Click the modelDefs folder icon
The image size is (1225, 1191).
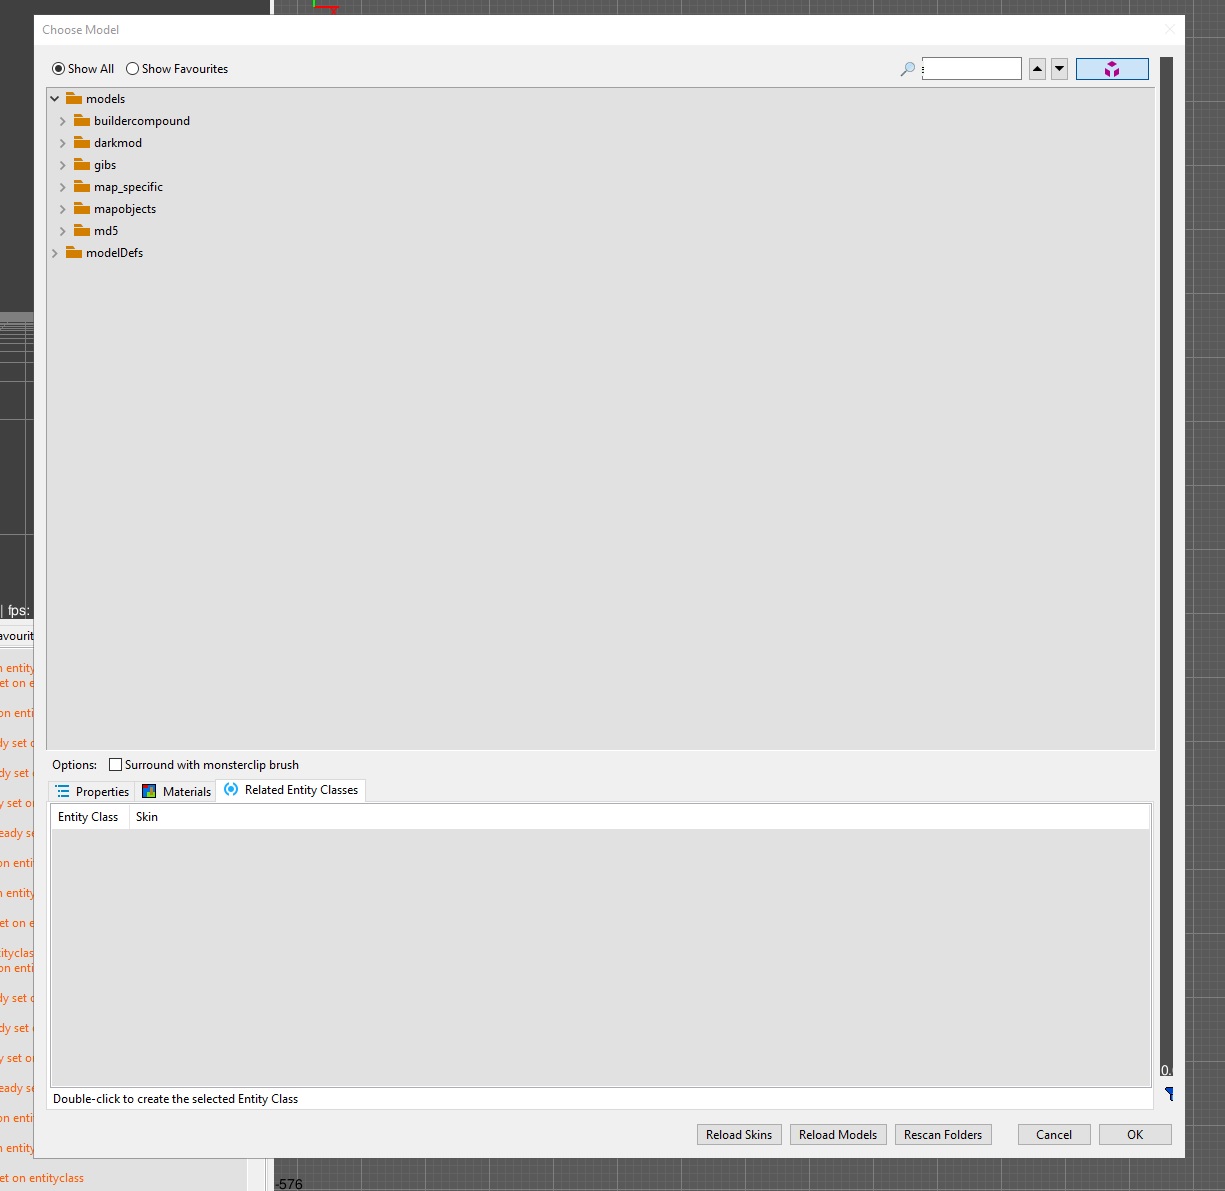click(x=74, y=253)
